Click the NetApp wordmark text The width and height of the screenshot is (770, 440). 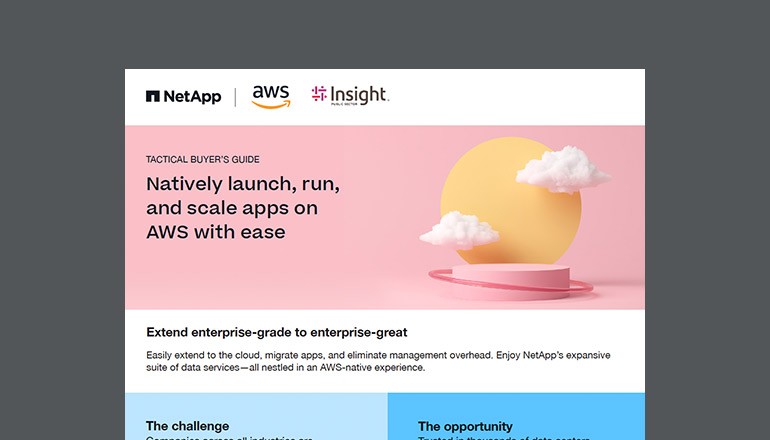pyautogui.click(x=192, y=97)
